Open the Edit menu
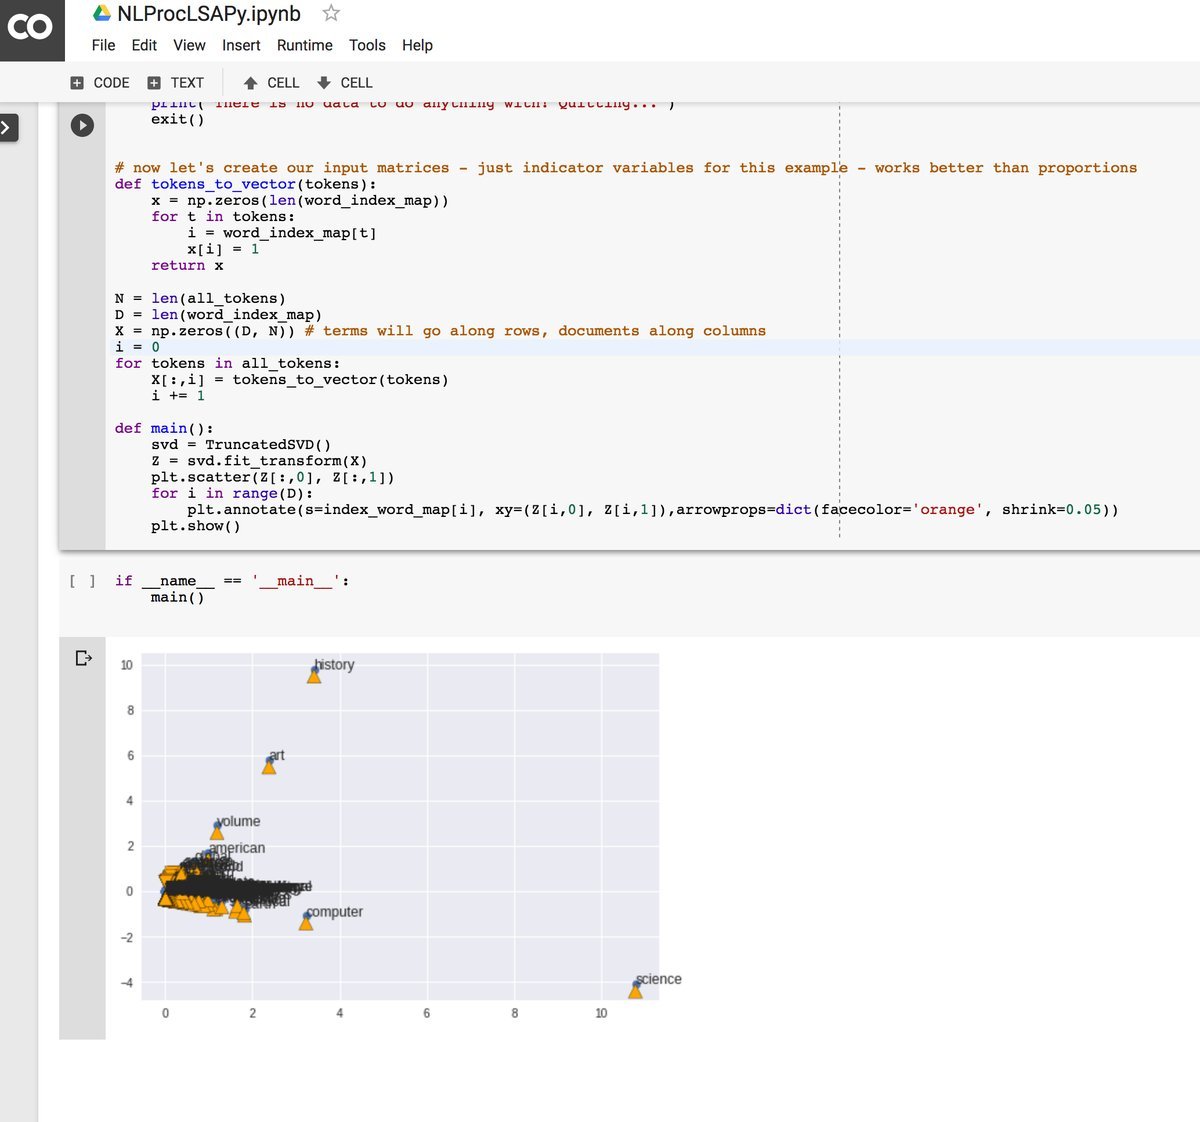The width and height of the screenshot is (1200, 1122). point(144,45)
